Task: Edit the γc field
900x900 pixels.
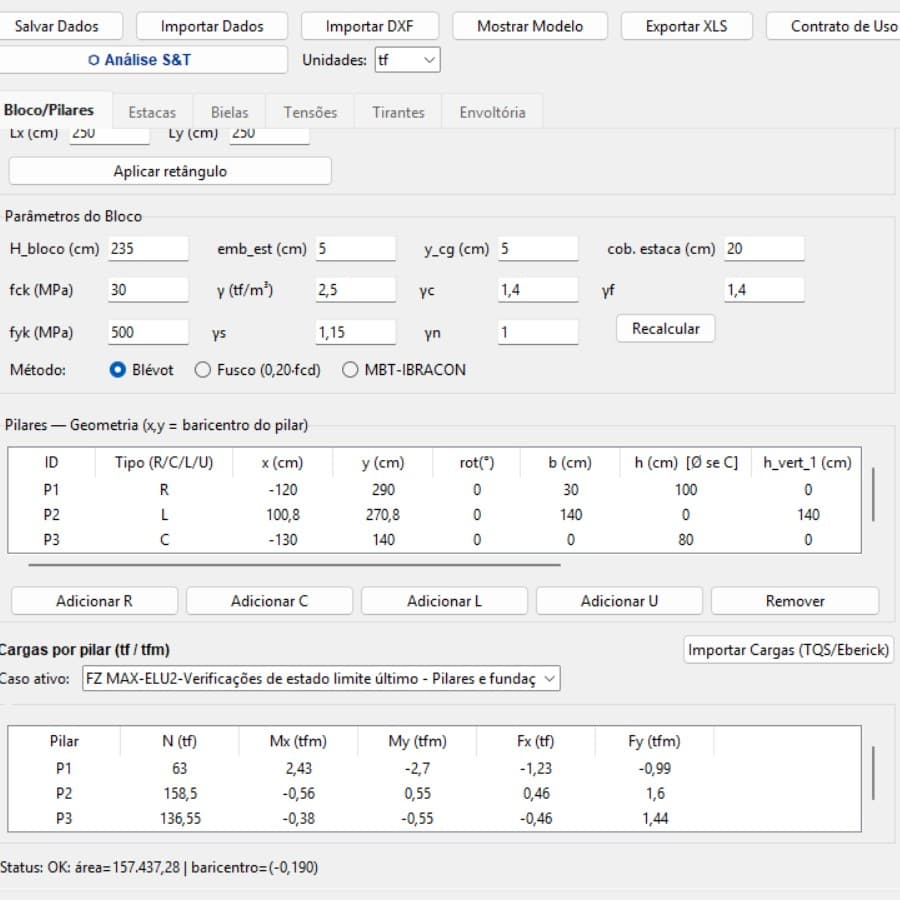Action: point(538,290)
